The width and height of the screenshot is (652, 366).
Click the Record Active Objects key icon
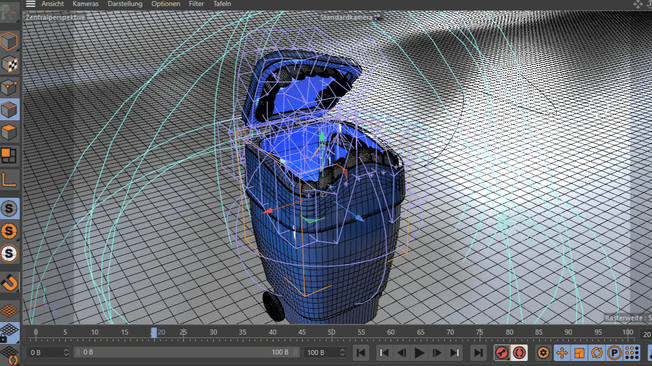(x=501, y=353)
